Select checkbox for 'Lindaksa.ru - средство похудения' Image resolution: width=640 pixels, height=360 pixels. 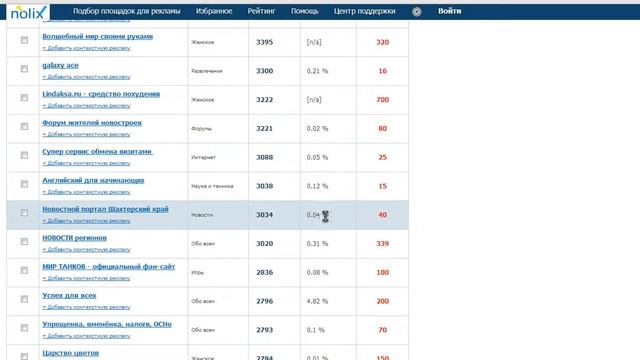tap(24, 98)
